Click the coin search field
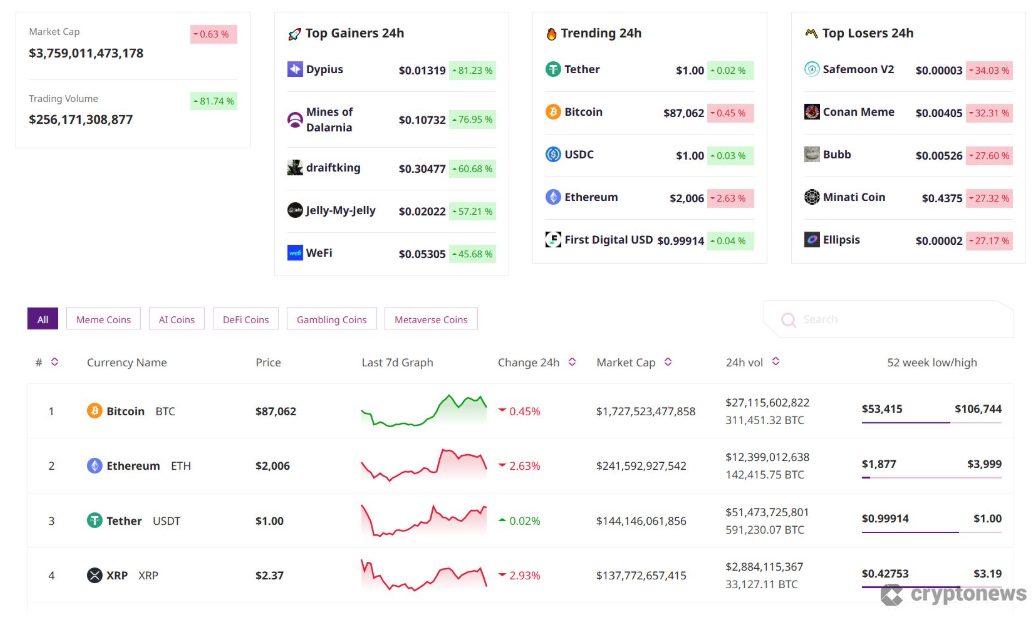Image resolution: width=1034 pixels, height=620 pixels. [890, 319]
